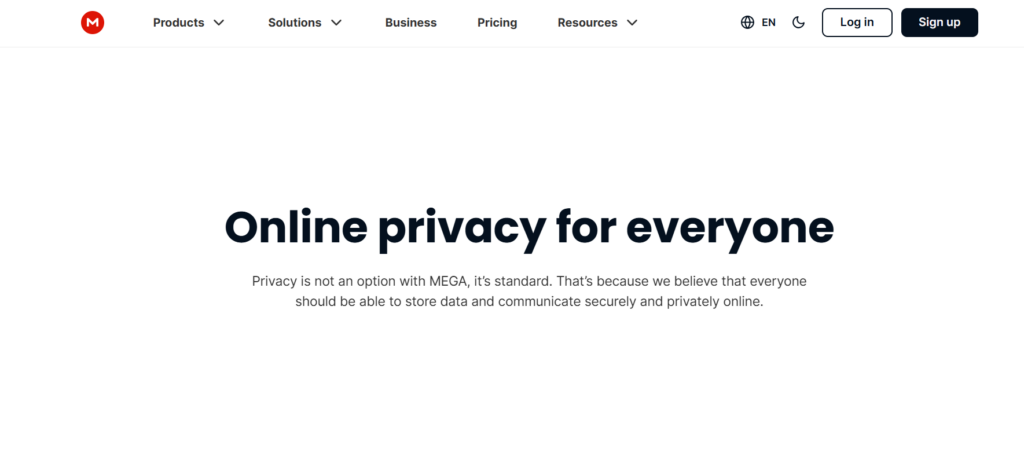The height and width of the screenshot is (465, 1024).
Task: Expand the Resources chevron arrow
Action: click(x=632, y=23)
